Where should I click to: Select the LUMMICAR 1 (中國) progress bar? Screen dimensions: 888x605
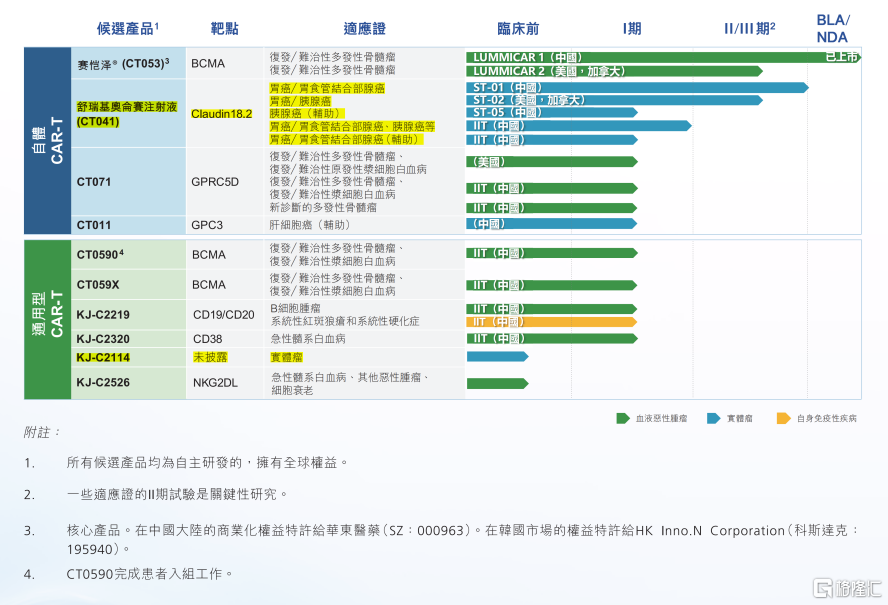pyautogui.click(x=663, y=57)
